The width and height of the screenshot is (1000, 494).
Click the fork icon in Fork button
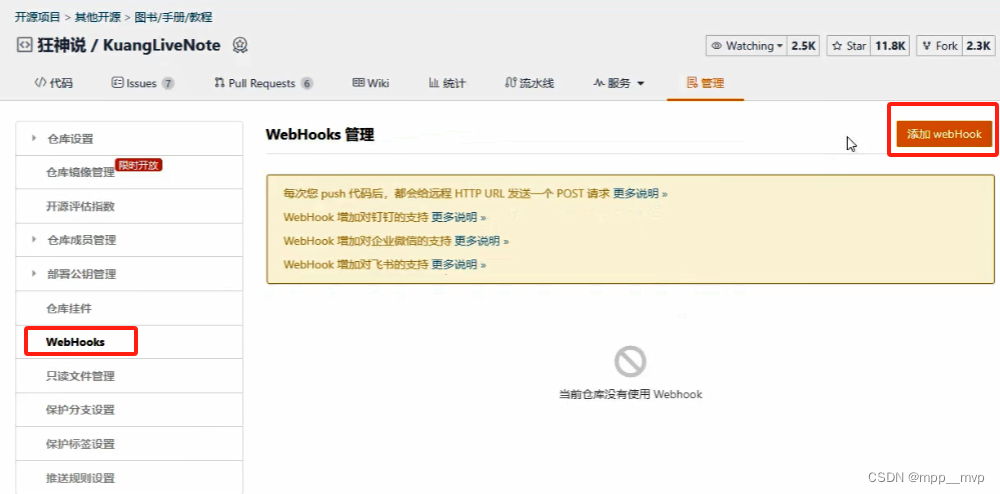point(927,46)
